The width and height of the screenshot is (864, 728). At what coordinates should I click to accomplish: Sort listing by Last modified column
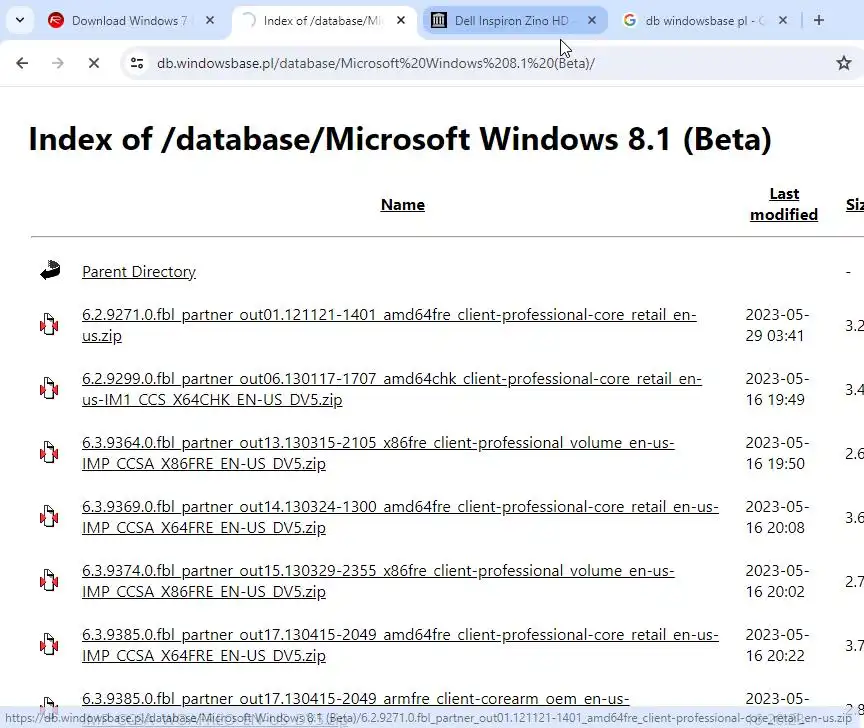click(x=784, y=204)
